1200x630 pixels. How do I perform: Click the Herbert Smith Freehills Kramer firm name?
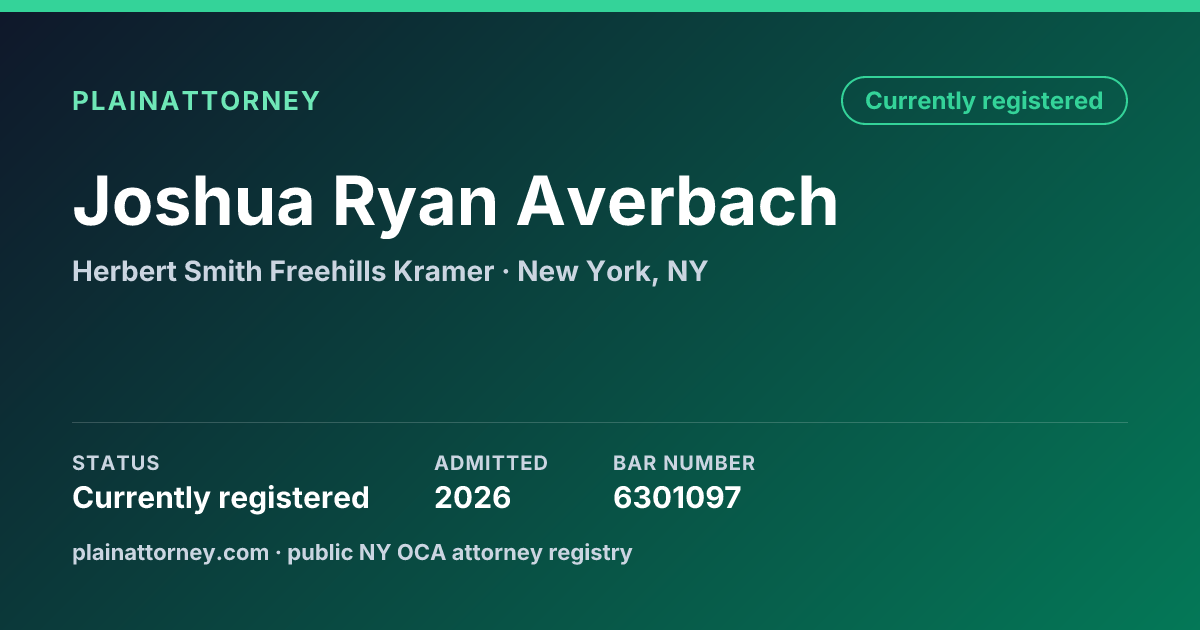pos(283,271)
